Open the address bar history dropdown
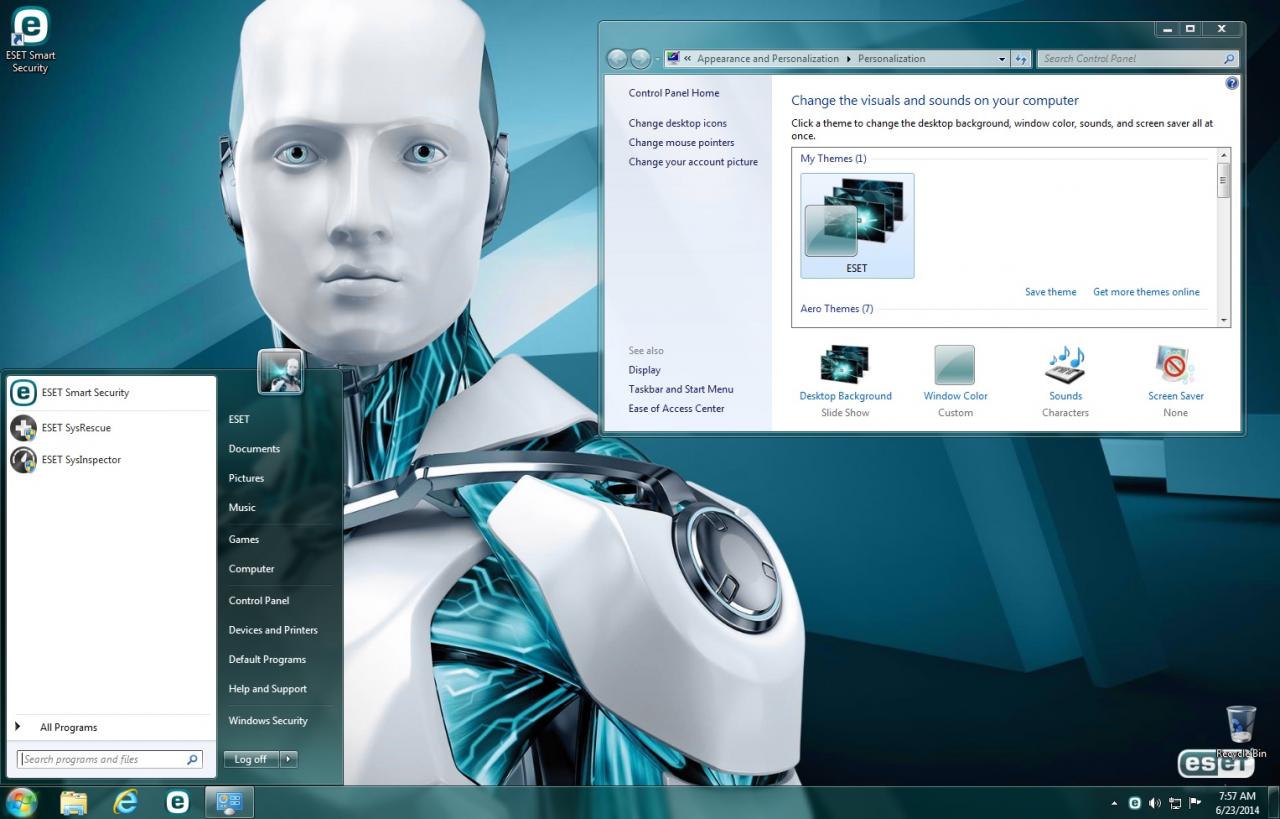 (x=1002, y=59)
